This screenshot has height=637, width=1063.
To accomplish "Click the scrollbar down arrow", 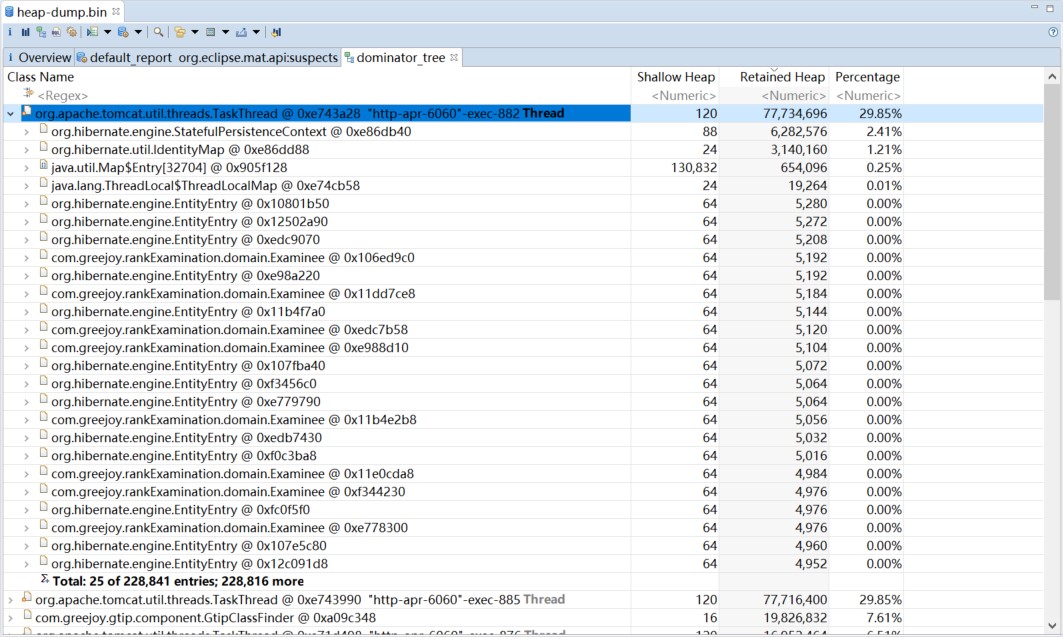I will 1052,625.
